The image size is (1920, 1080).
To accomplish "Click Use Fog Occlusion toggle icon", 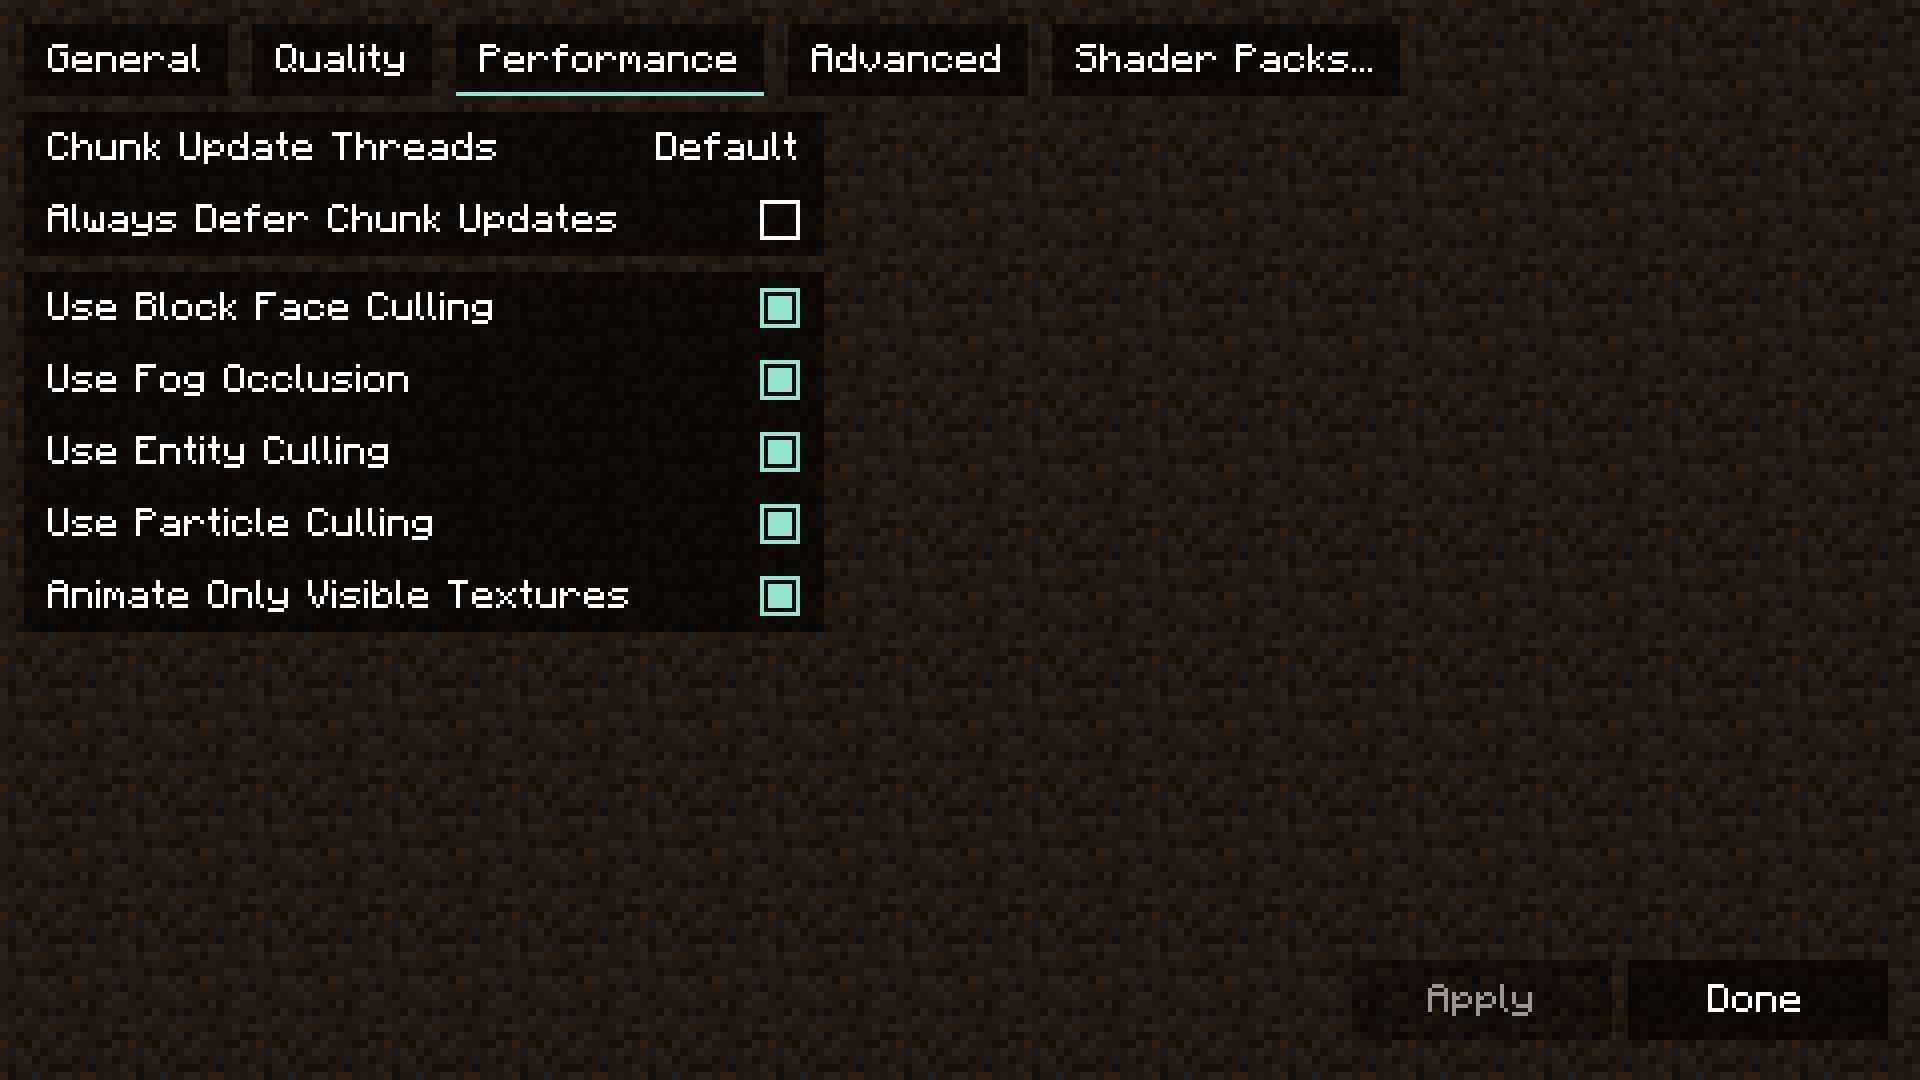I will (x=778, y=380).
